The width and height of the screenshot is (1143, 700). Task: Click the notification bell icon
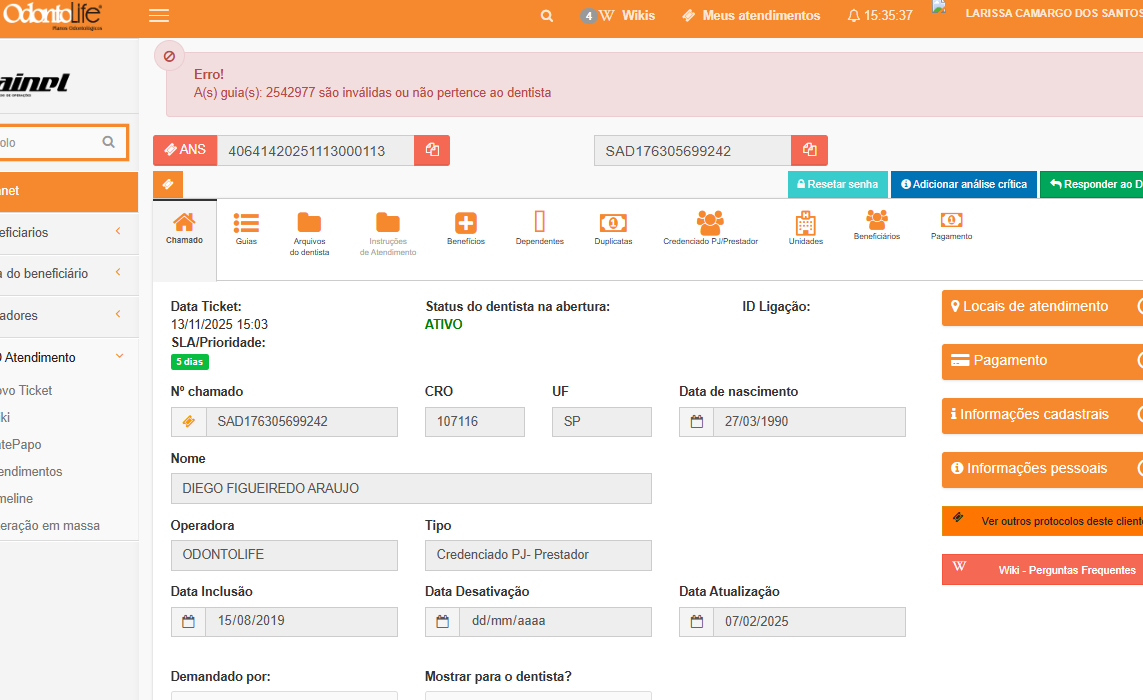[x=853, y=16]
